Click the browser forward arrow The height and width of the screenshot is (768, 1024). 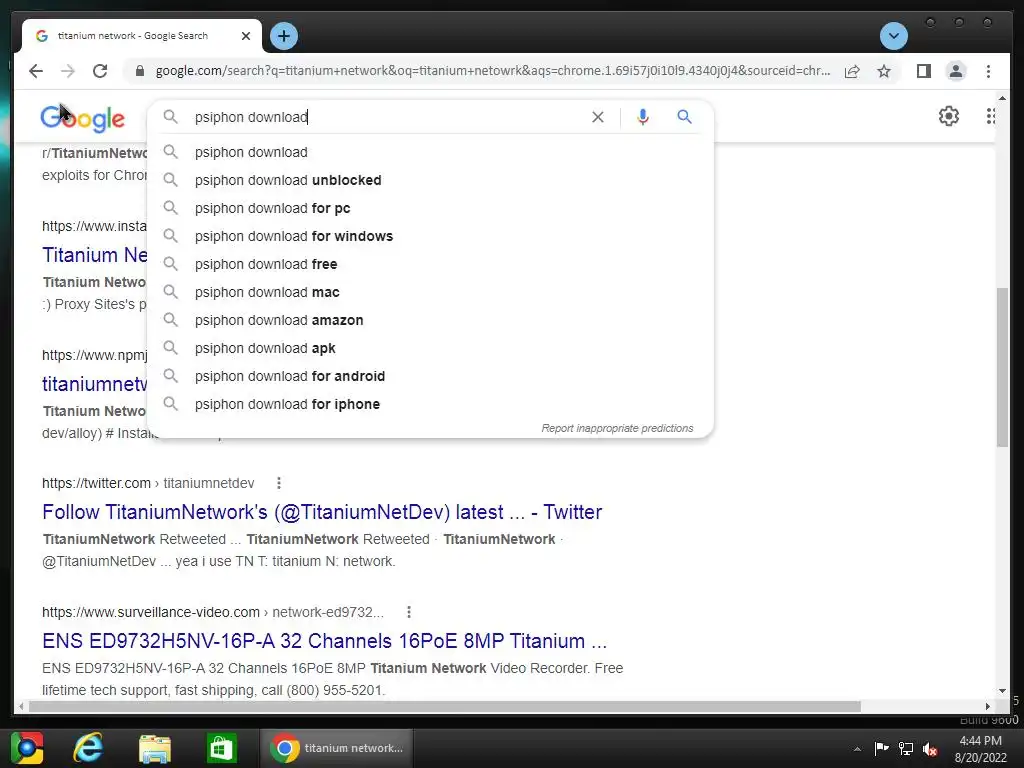point(68,71)
